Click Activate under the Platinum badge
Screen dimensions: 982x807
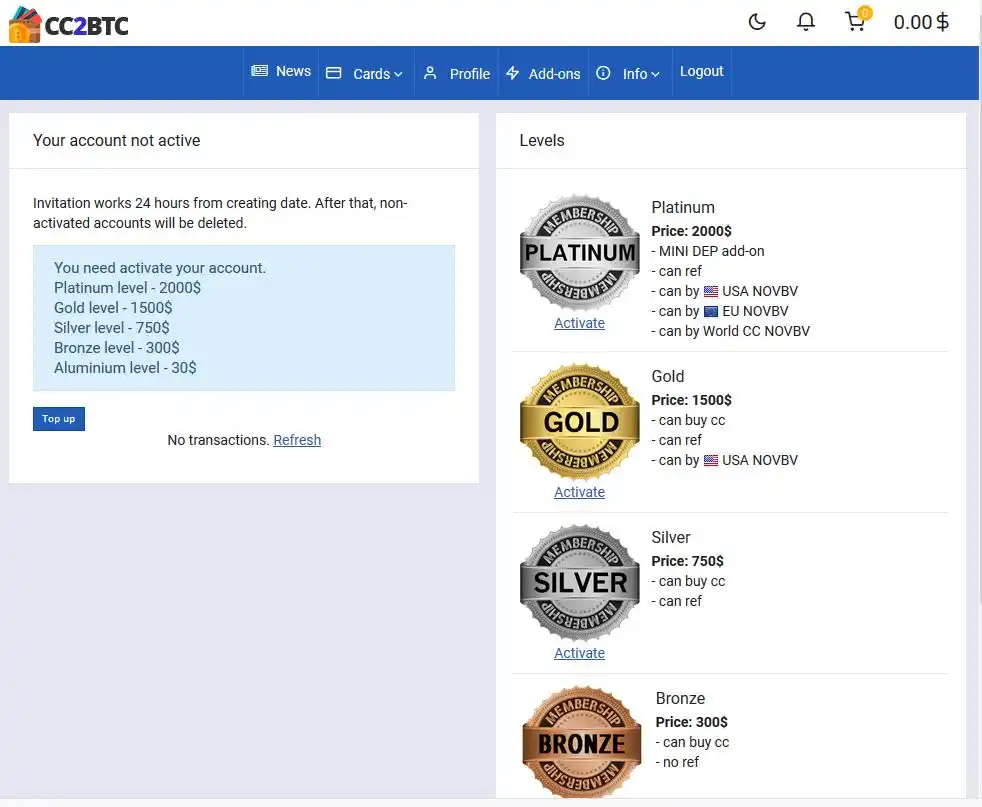tap(579, 323)
